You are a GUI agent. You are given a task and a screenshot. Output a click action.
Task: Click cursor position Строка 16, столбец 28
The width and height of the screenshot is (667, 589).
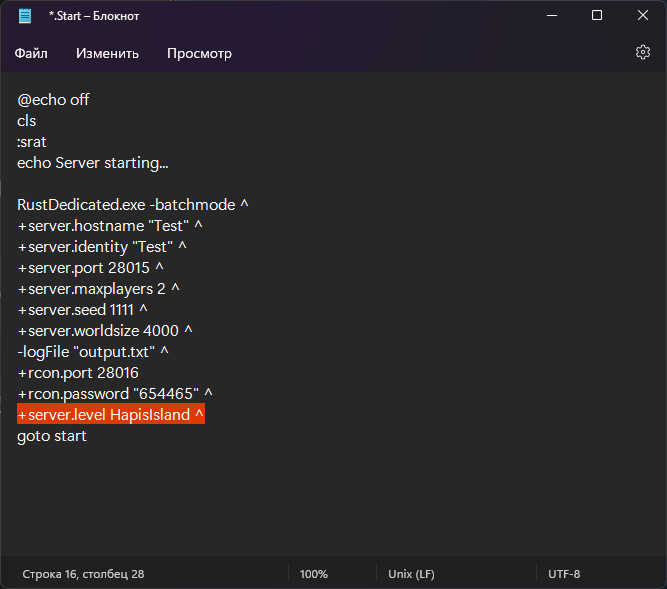point(83,574)
